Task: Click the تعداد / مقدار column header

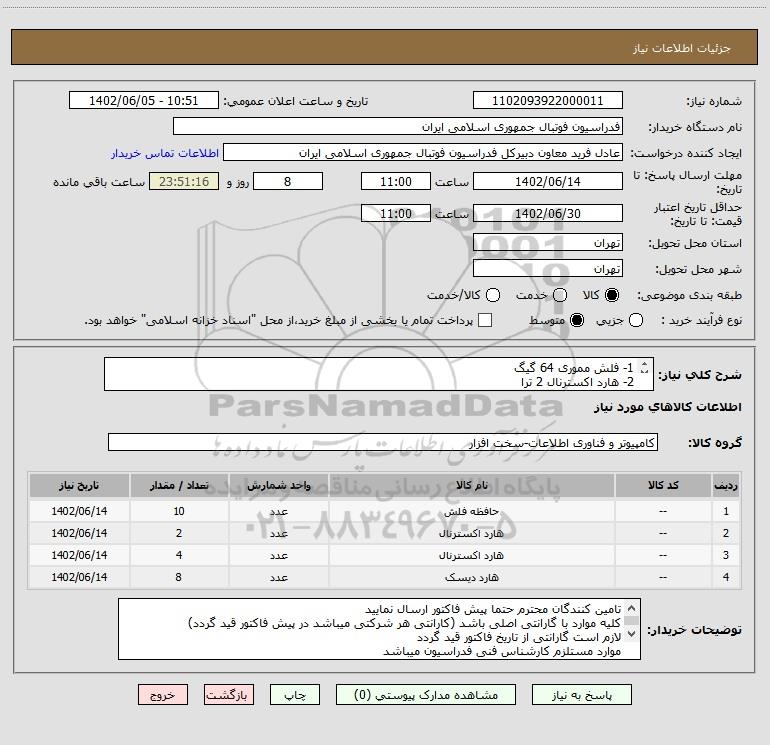Action: pyautogui.click(x=179, y=485)
